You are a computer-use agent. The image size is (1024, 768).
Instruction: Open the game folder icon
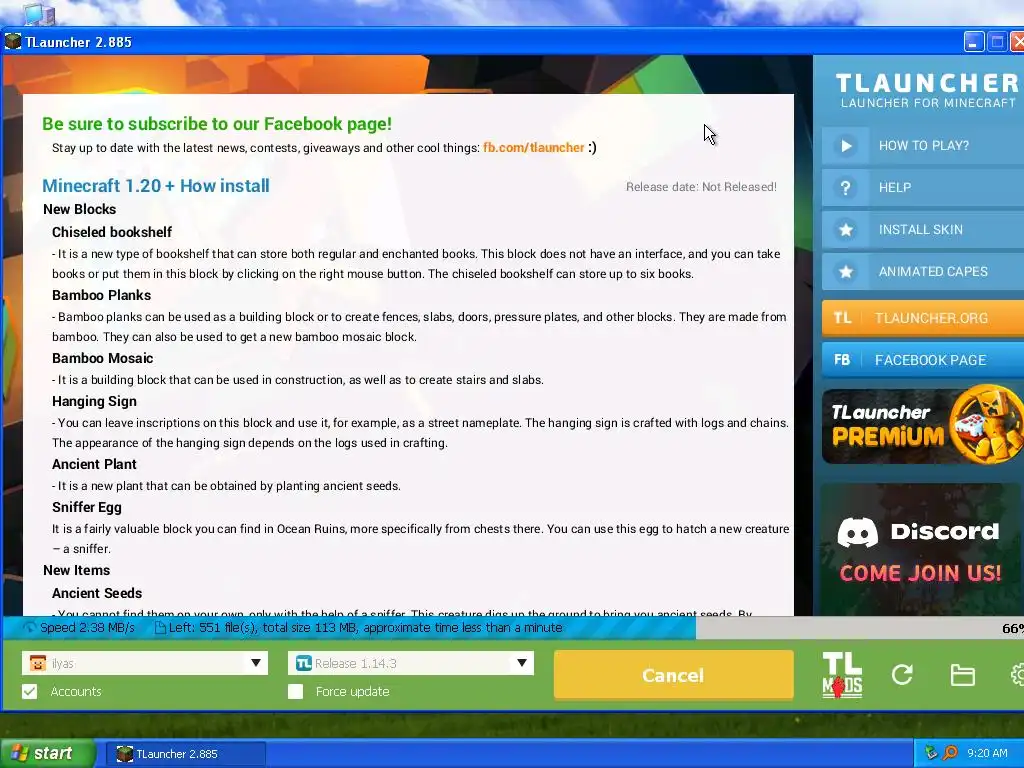(962, 675)
